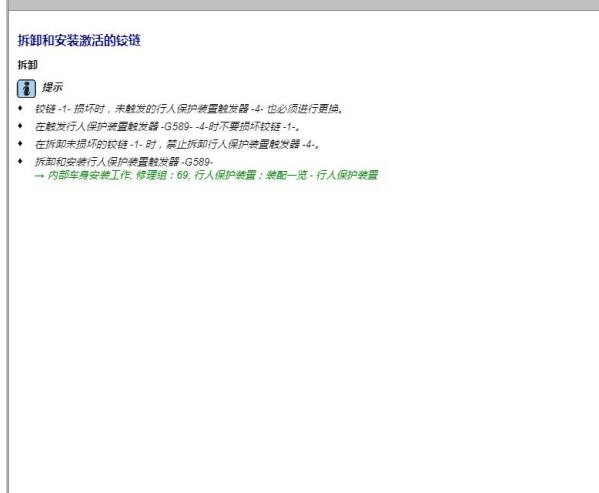Select the note 拆卸和安装行人保护装置触发器 -G589-
The image size is (599, 493).
point(124,162)
